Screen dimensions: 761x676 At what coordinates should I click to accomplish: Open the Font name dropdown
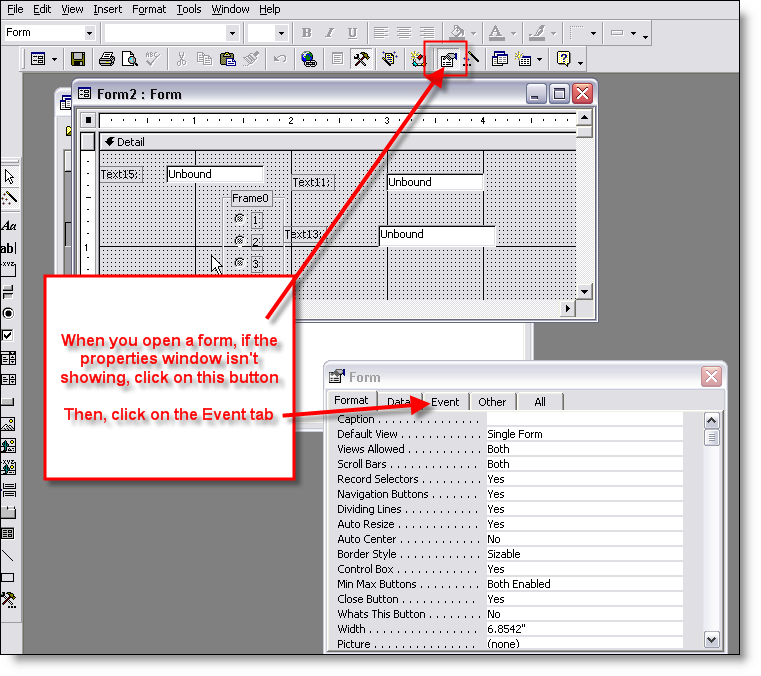pyautogui.click(x=232, y=33)
